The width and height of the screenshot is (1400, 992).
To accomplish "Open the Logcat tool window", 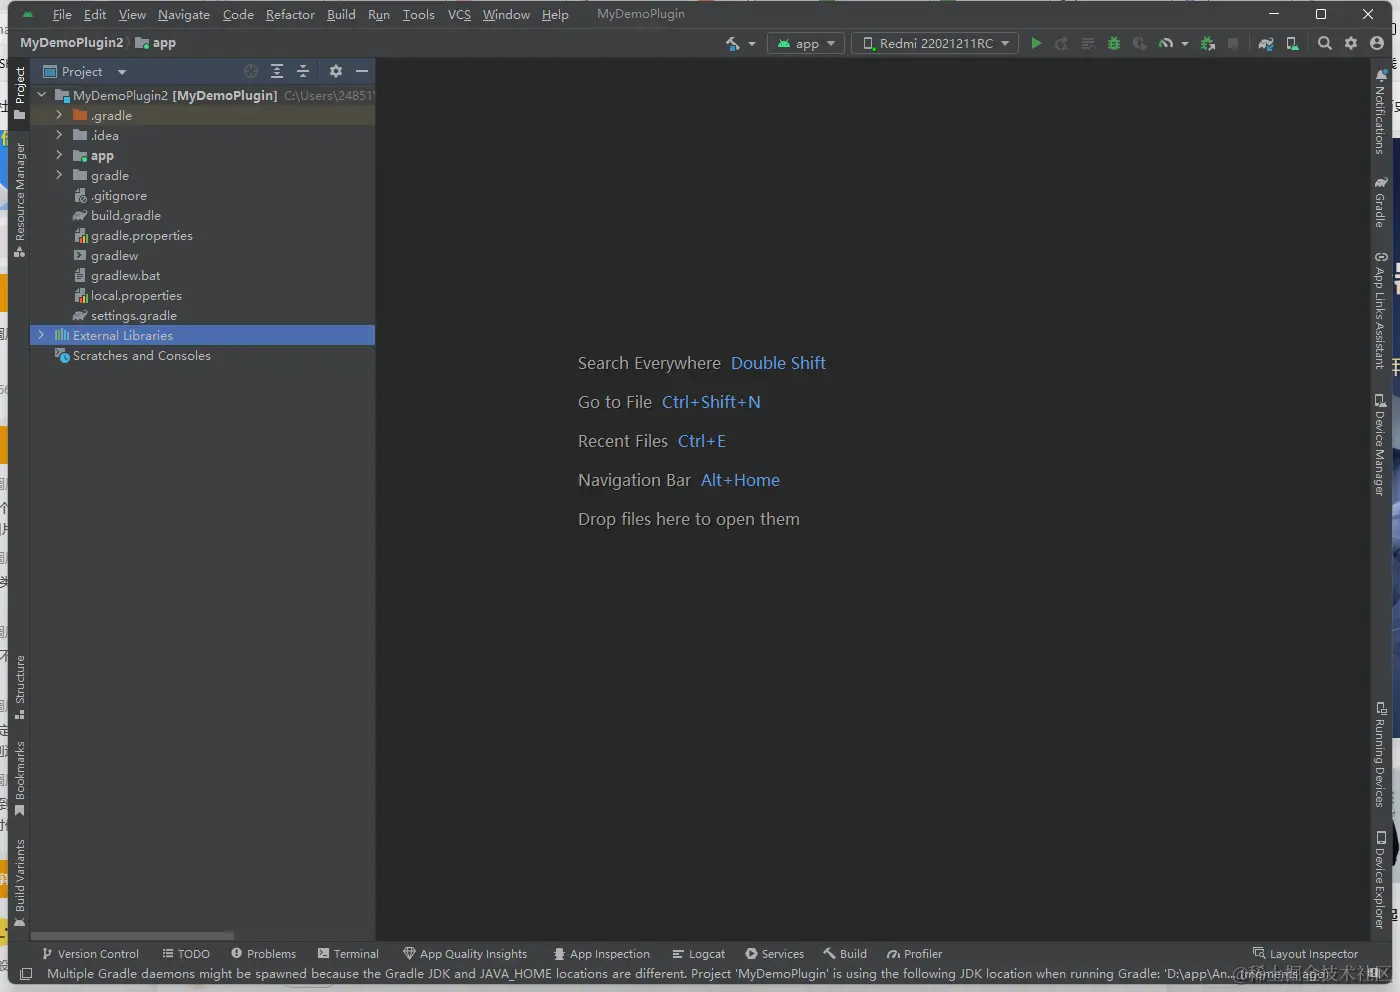I will coord(699,954).
